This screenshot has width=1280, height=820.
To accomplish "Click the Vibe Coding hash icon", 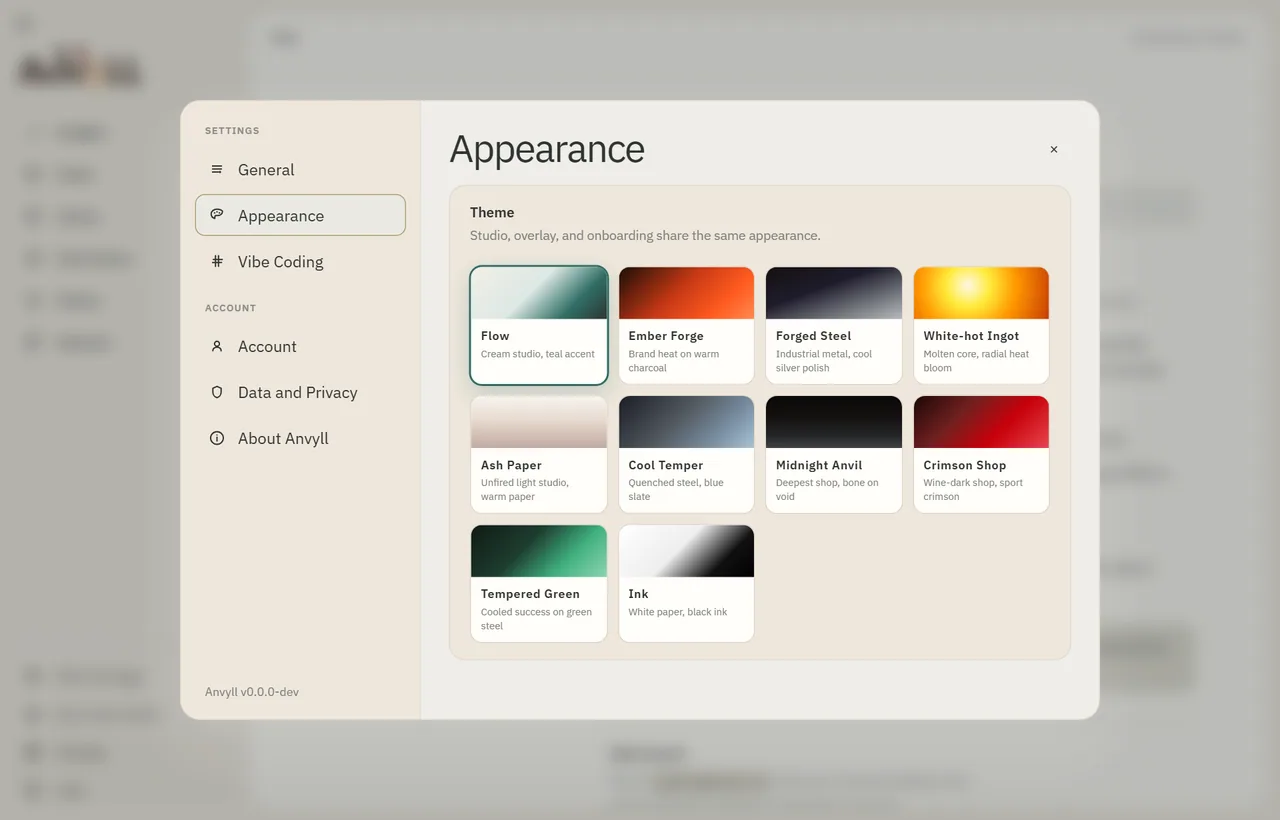I will [x=217, y=261].
